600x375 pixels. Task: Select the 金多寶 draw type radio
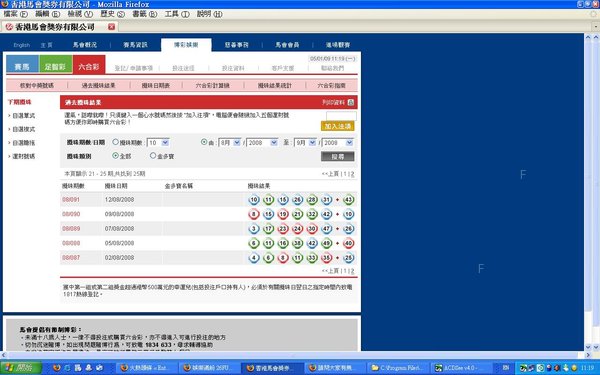(153, 156)
